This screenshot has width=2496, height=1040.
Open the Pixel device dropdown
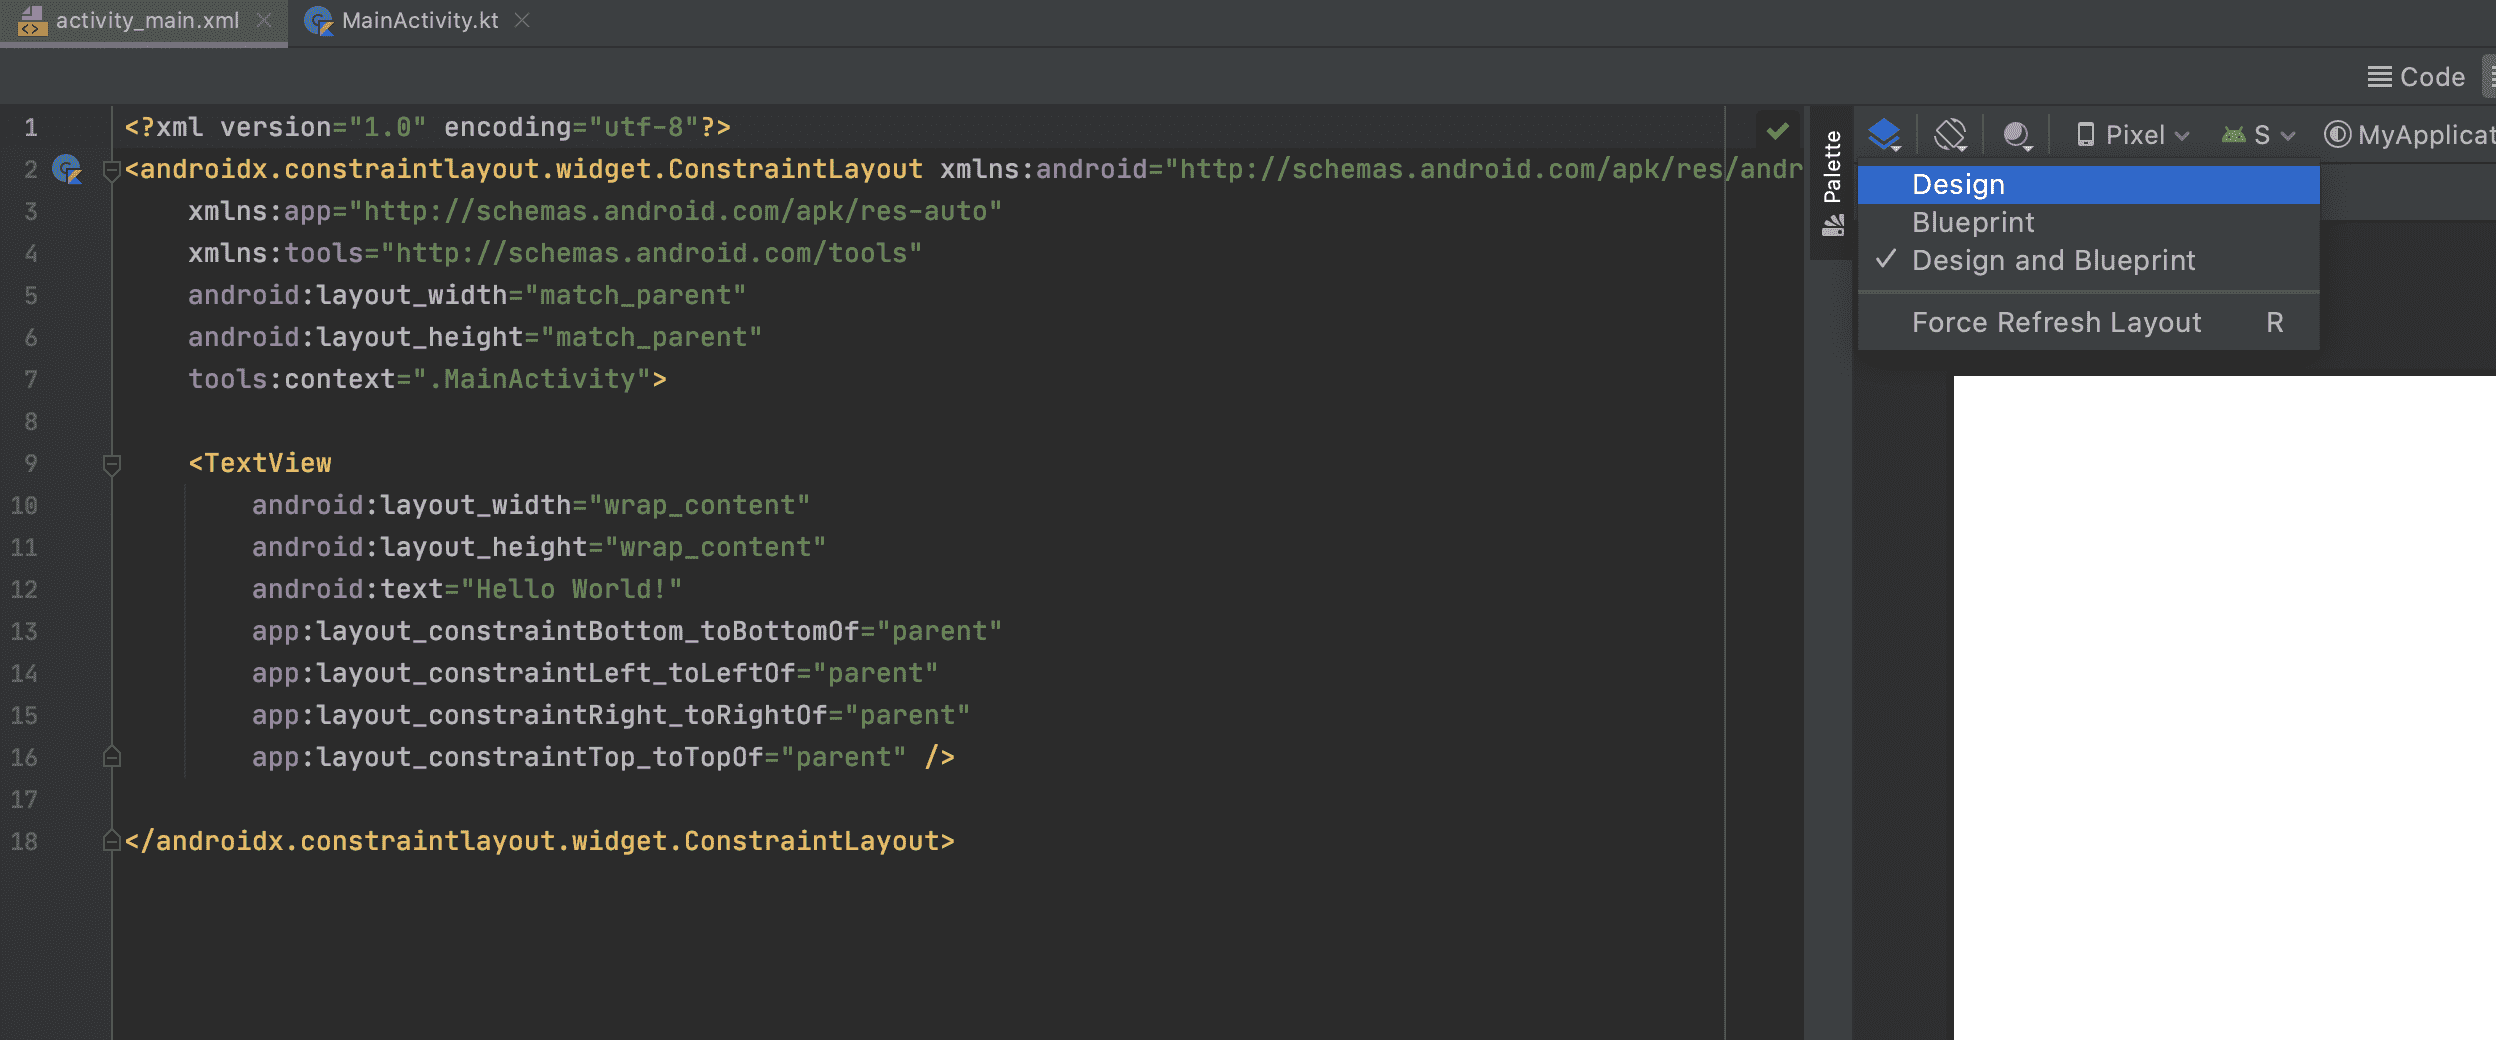pos(2133,134)
